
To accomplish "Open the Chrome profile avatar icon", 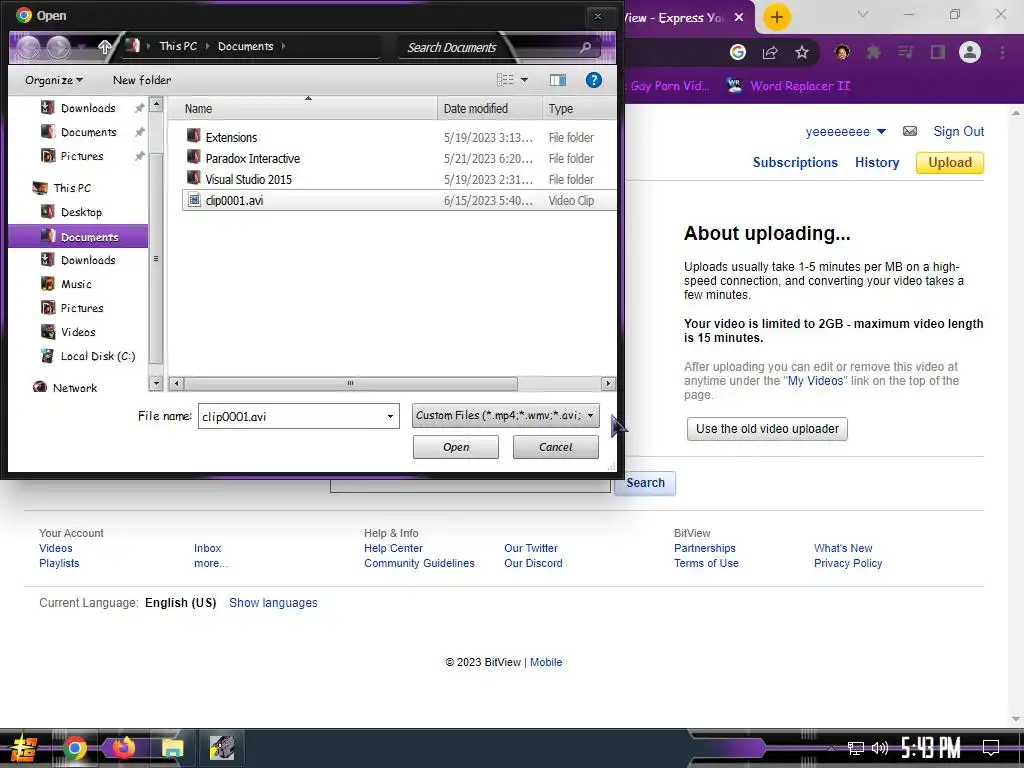I will pos(970,52).
